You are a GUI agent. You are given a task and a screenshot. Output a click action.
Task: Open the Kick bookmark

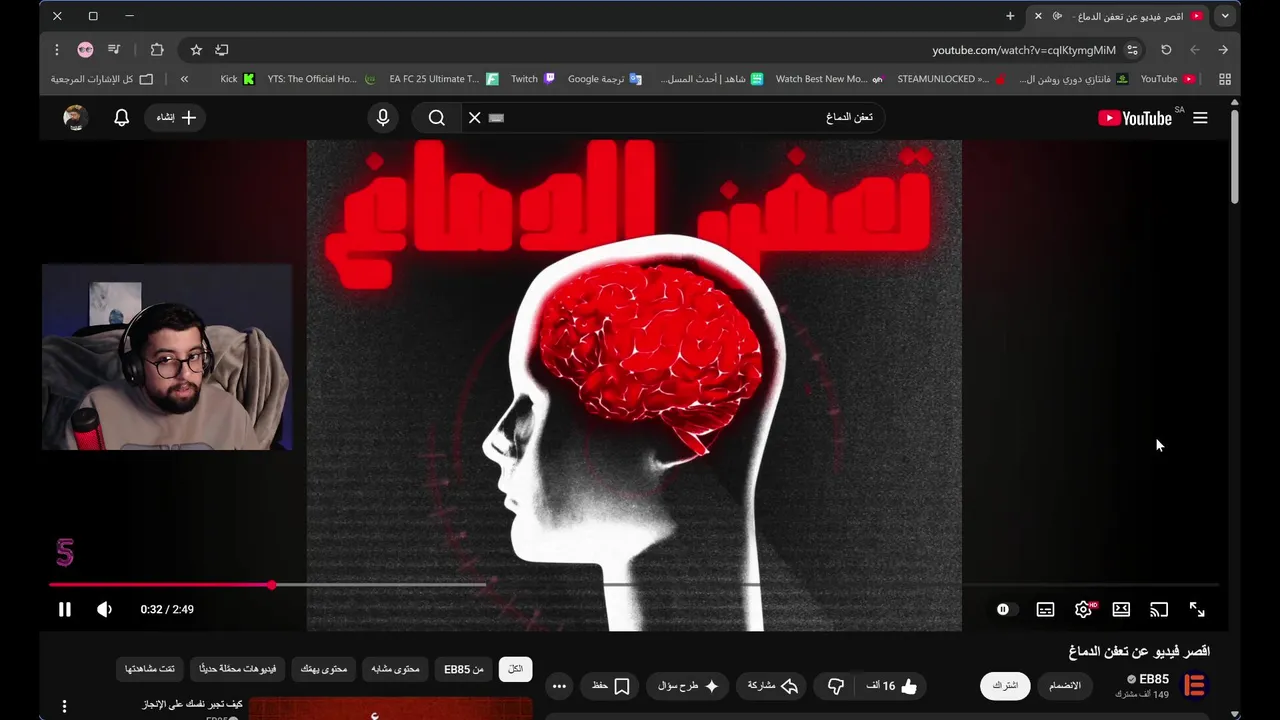pos(237,79)
